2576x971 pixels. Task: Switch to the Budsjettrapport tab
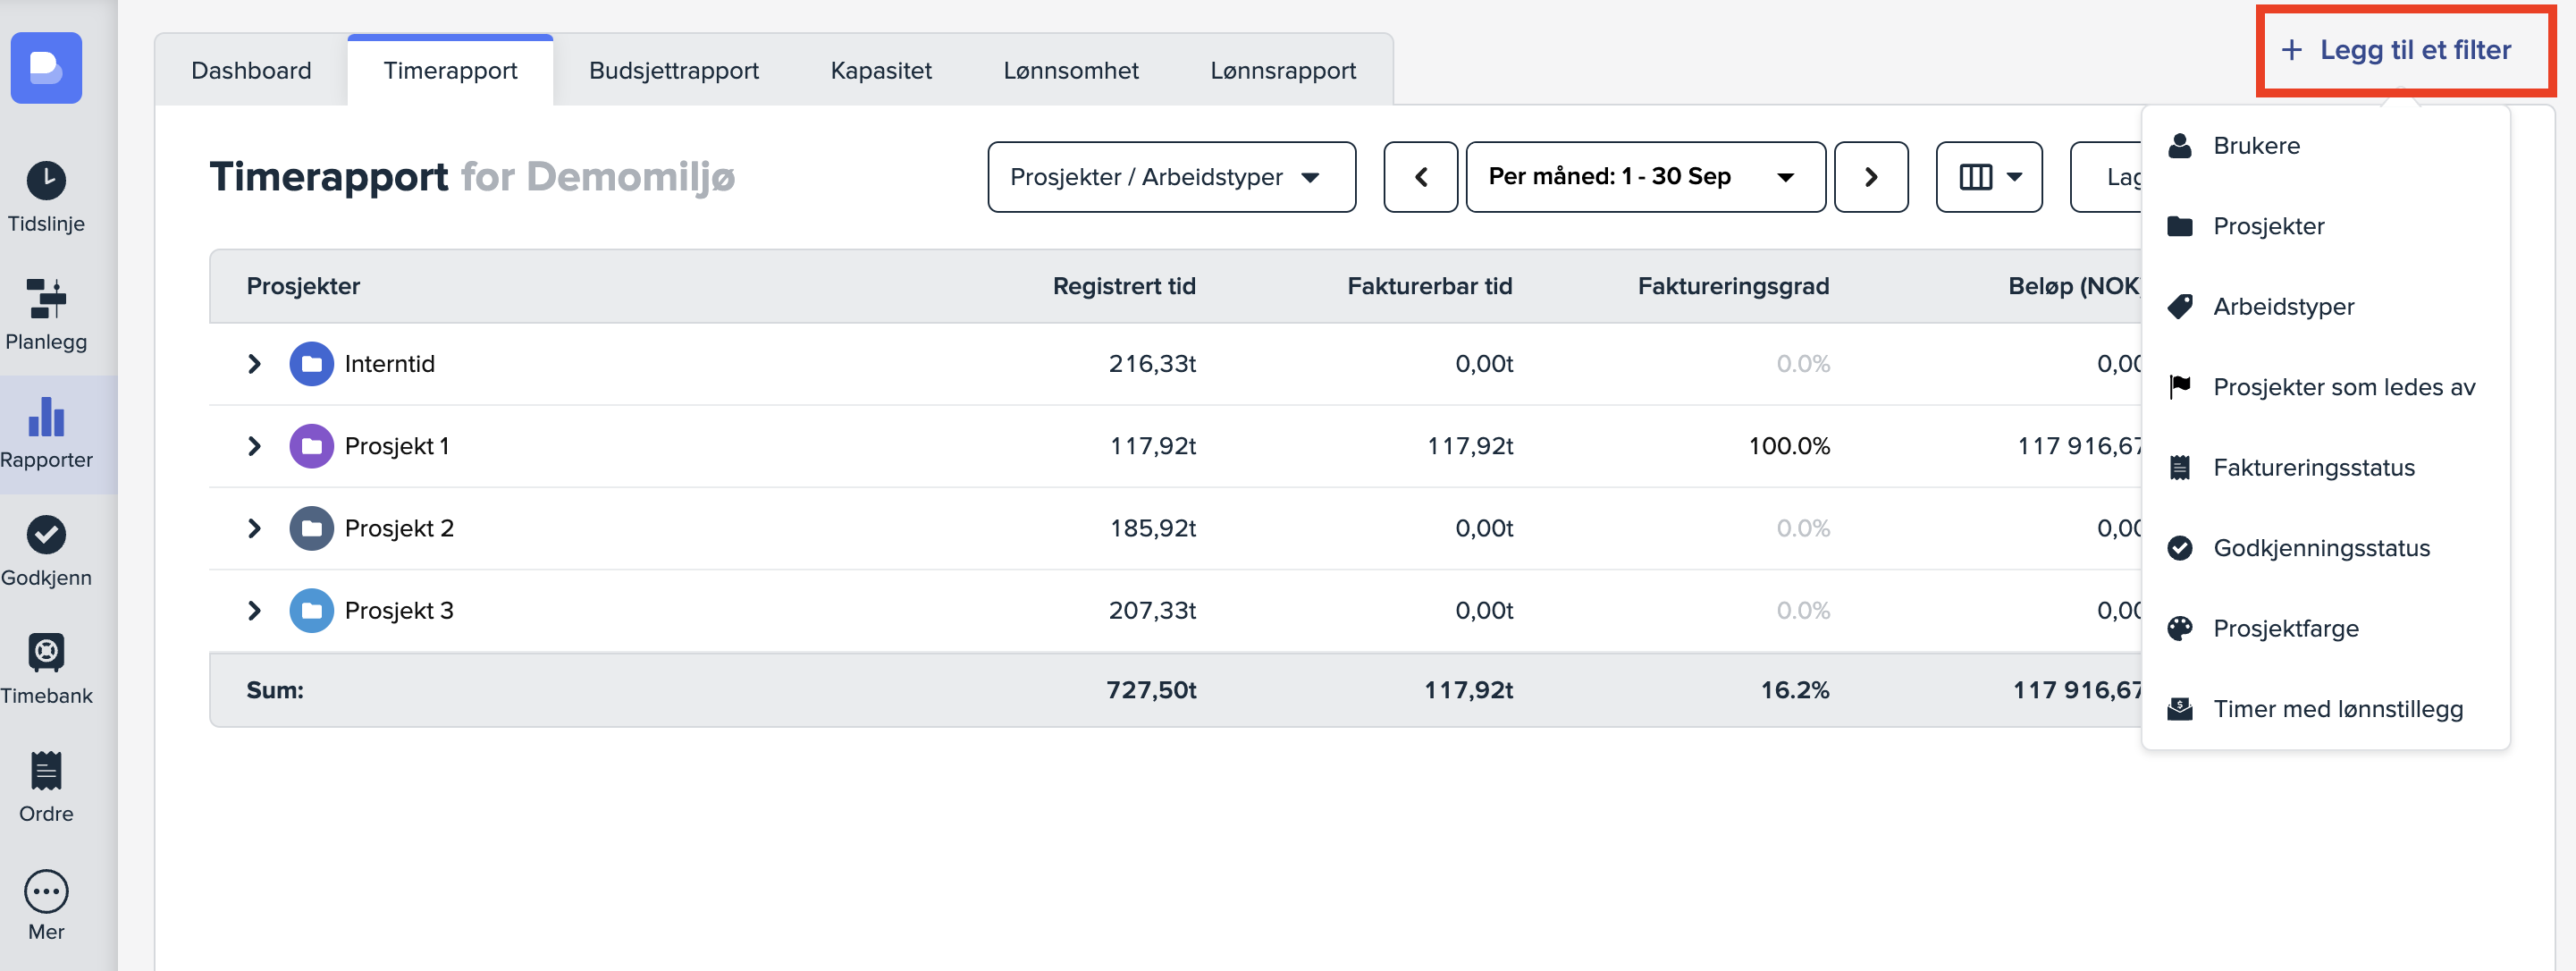[x=673, y=71]
